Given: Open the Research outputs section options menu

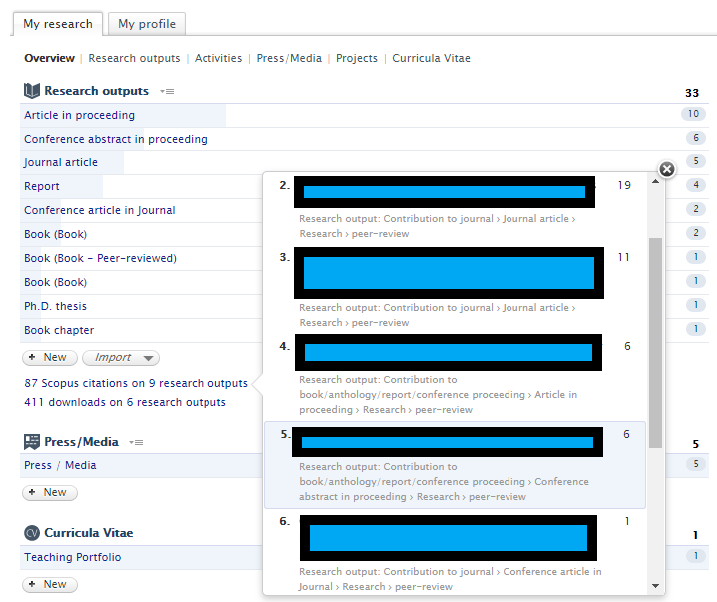Looking at the screenshot, I should click(167, 91).
